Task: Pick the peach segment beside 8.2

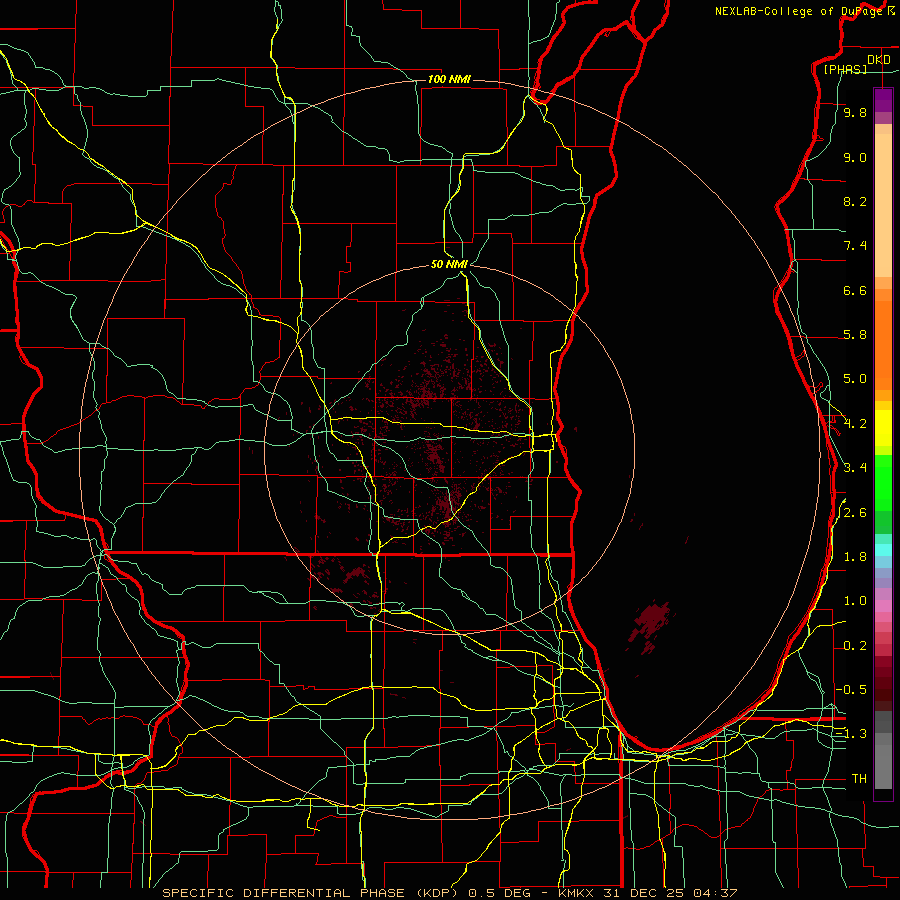Action: click(x=883, y=205)
